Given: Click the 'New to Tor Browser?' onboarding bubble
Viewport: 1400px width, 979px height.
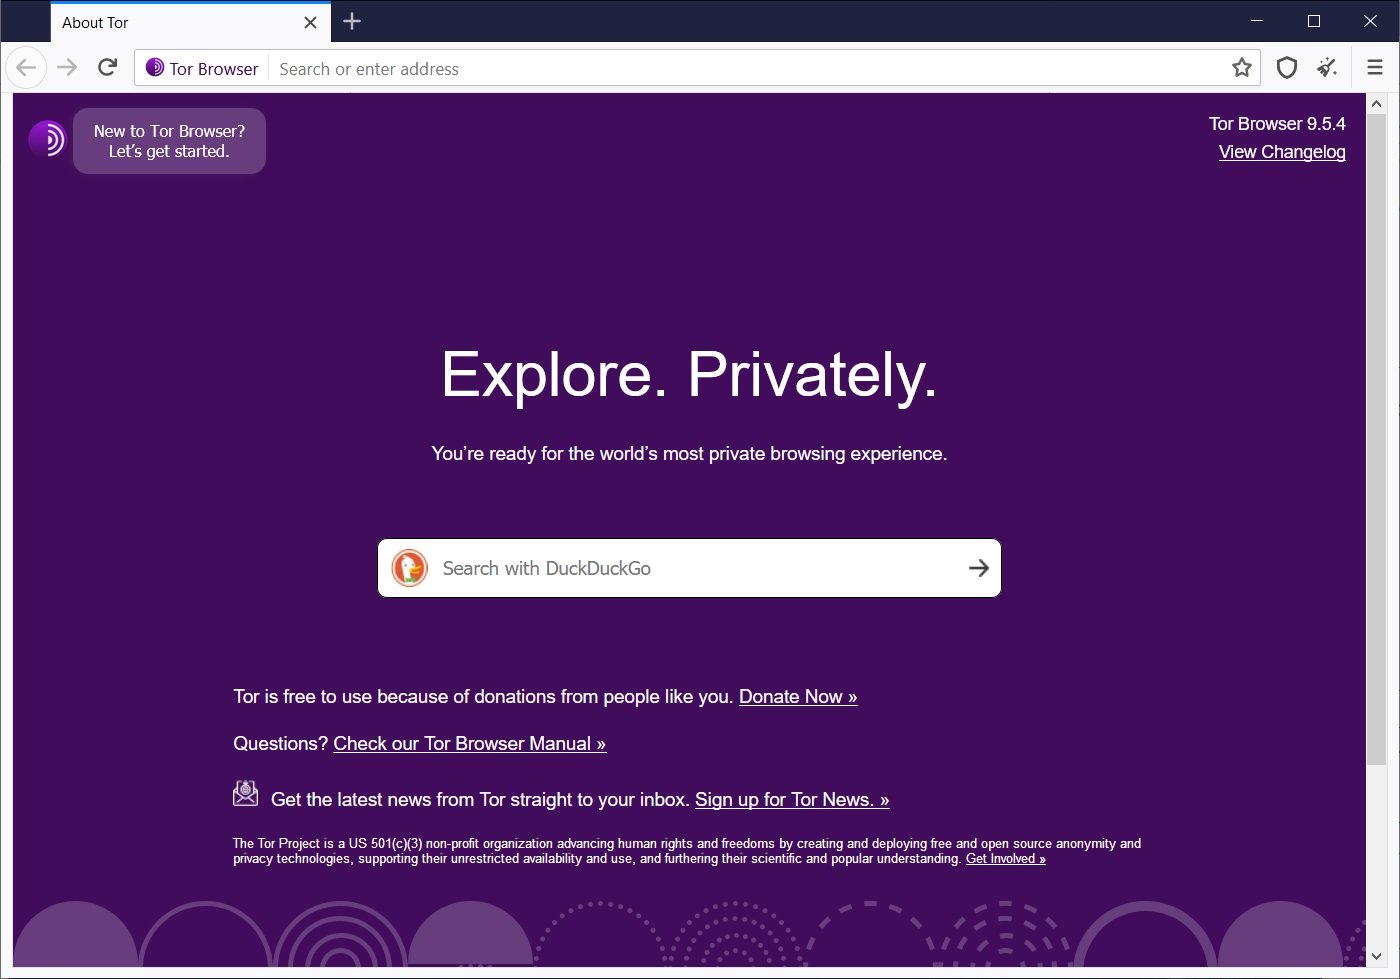Looking at the screenshot, I should click(x=169, y=141).
